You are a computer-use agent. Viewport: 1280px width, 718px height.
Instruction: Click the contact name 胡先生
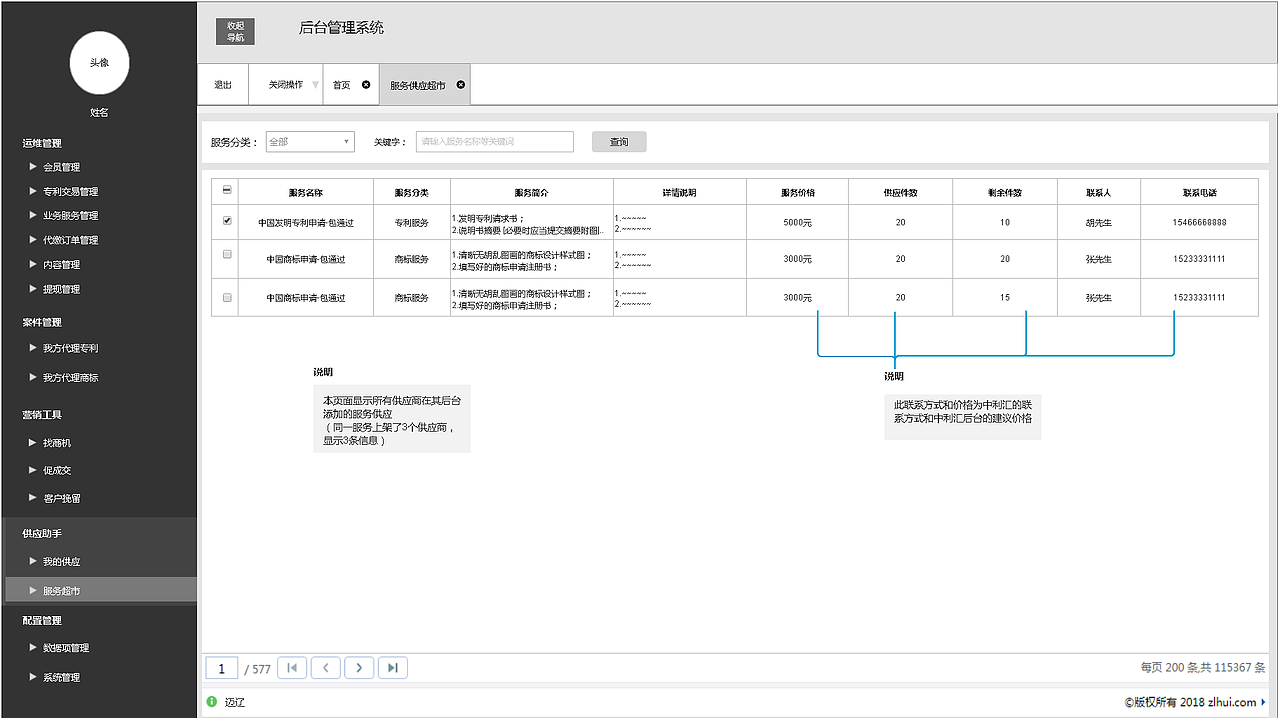pos(1099,222)
